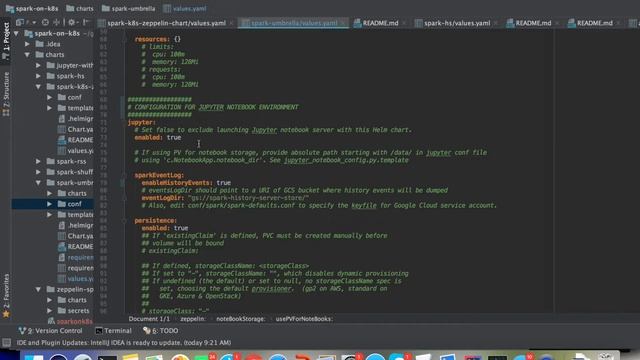This screenshot has height=360, width=640.
Task: Click the spark-on-k8s breadcrumb in navigation bar
Action: coord(32,8)
